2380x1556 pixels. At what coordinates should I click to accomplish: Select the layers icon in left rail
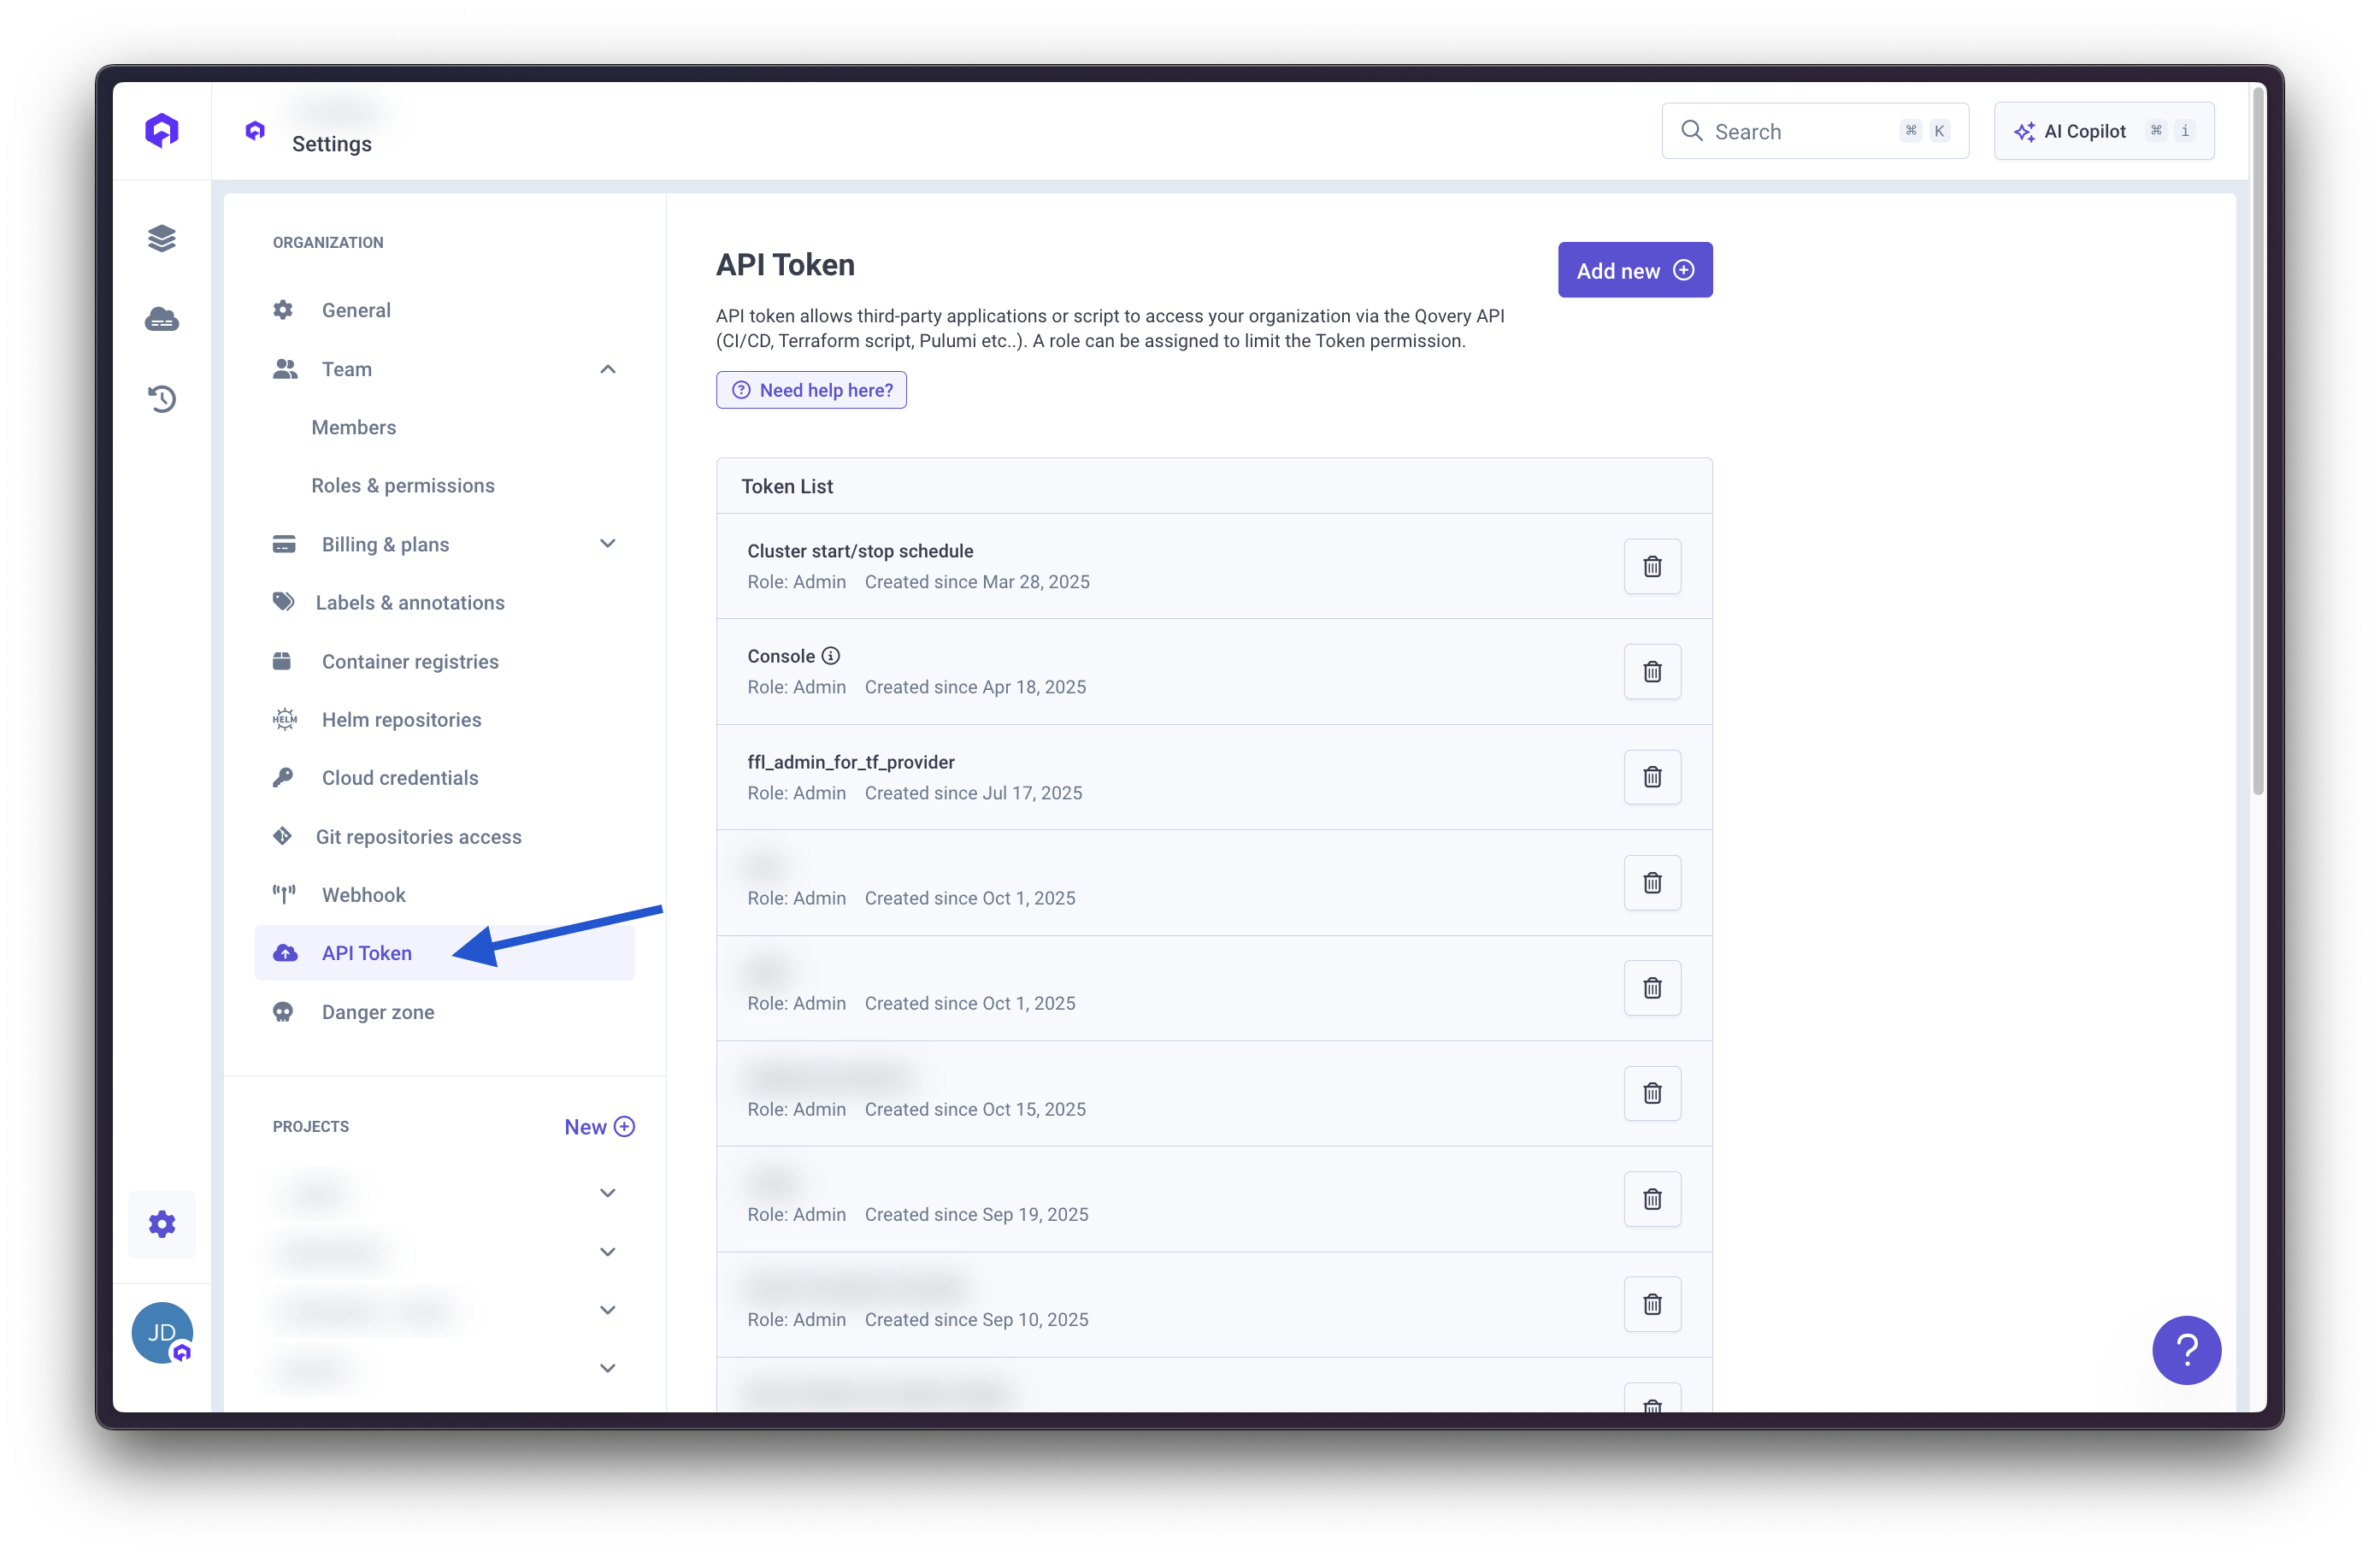(x=162, y=238)
